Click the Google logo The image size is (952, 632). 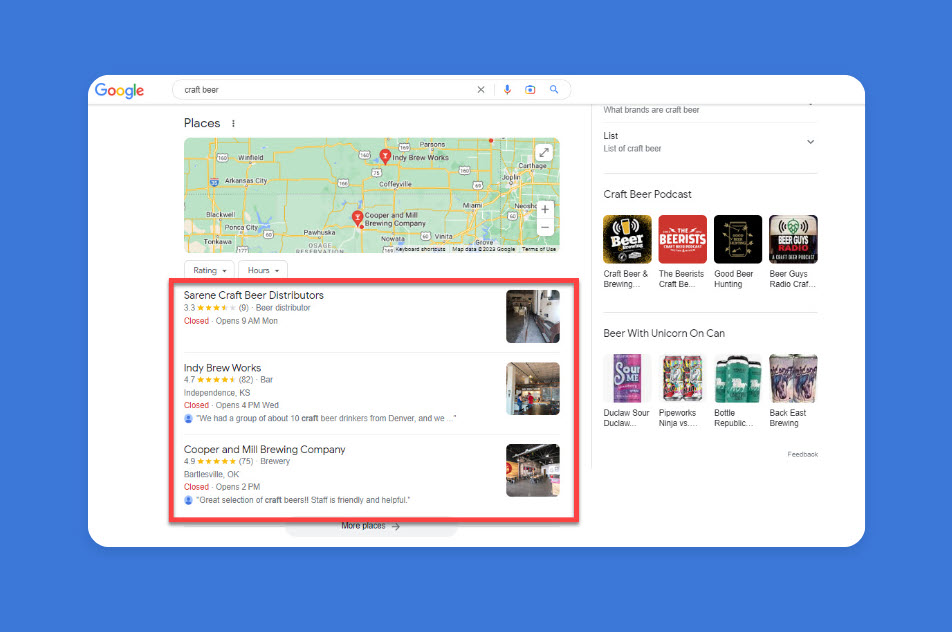(119, 90)
